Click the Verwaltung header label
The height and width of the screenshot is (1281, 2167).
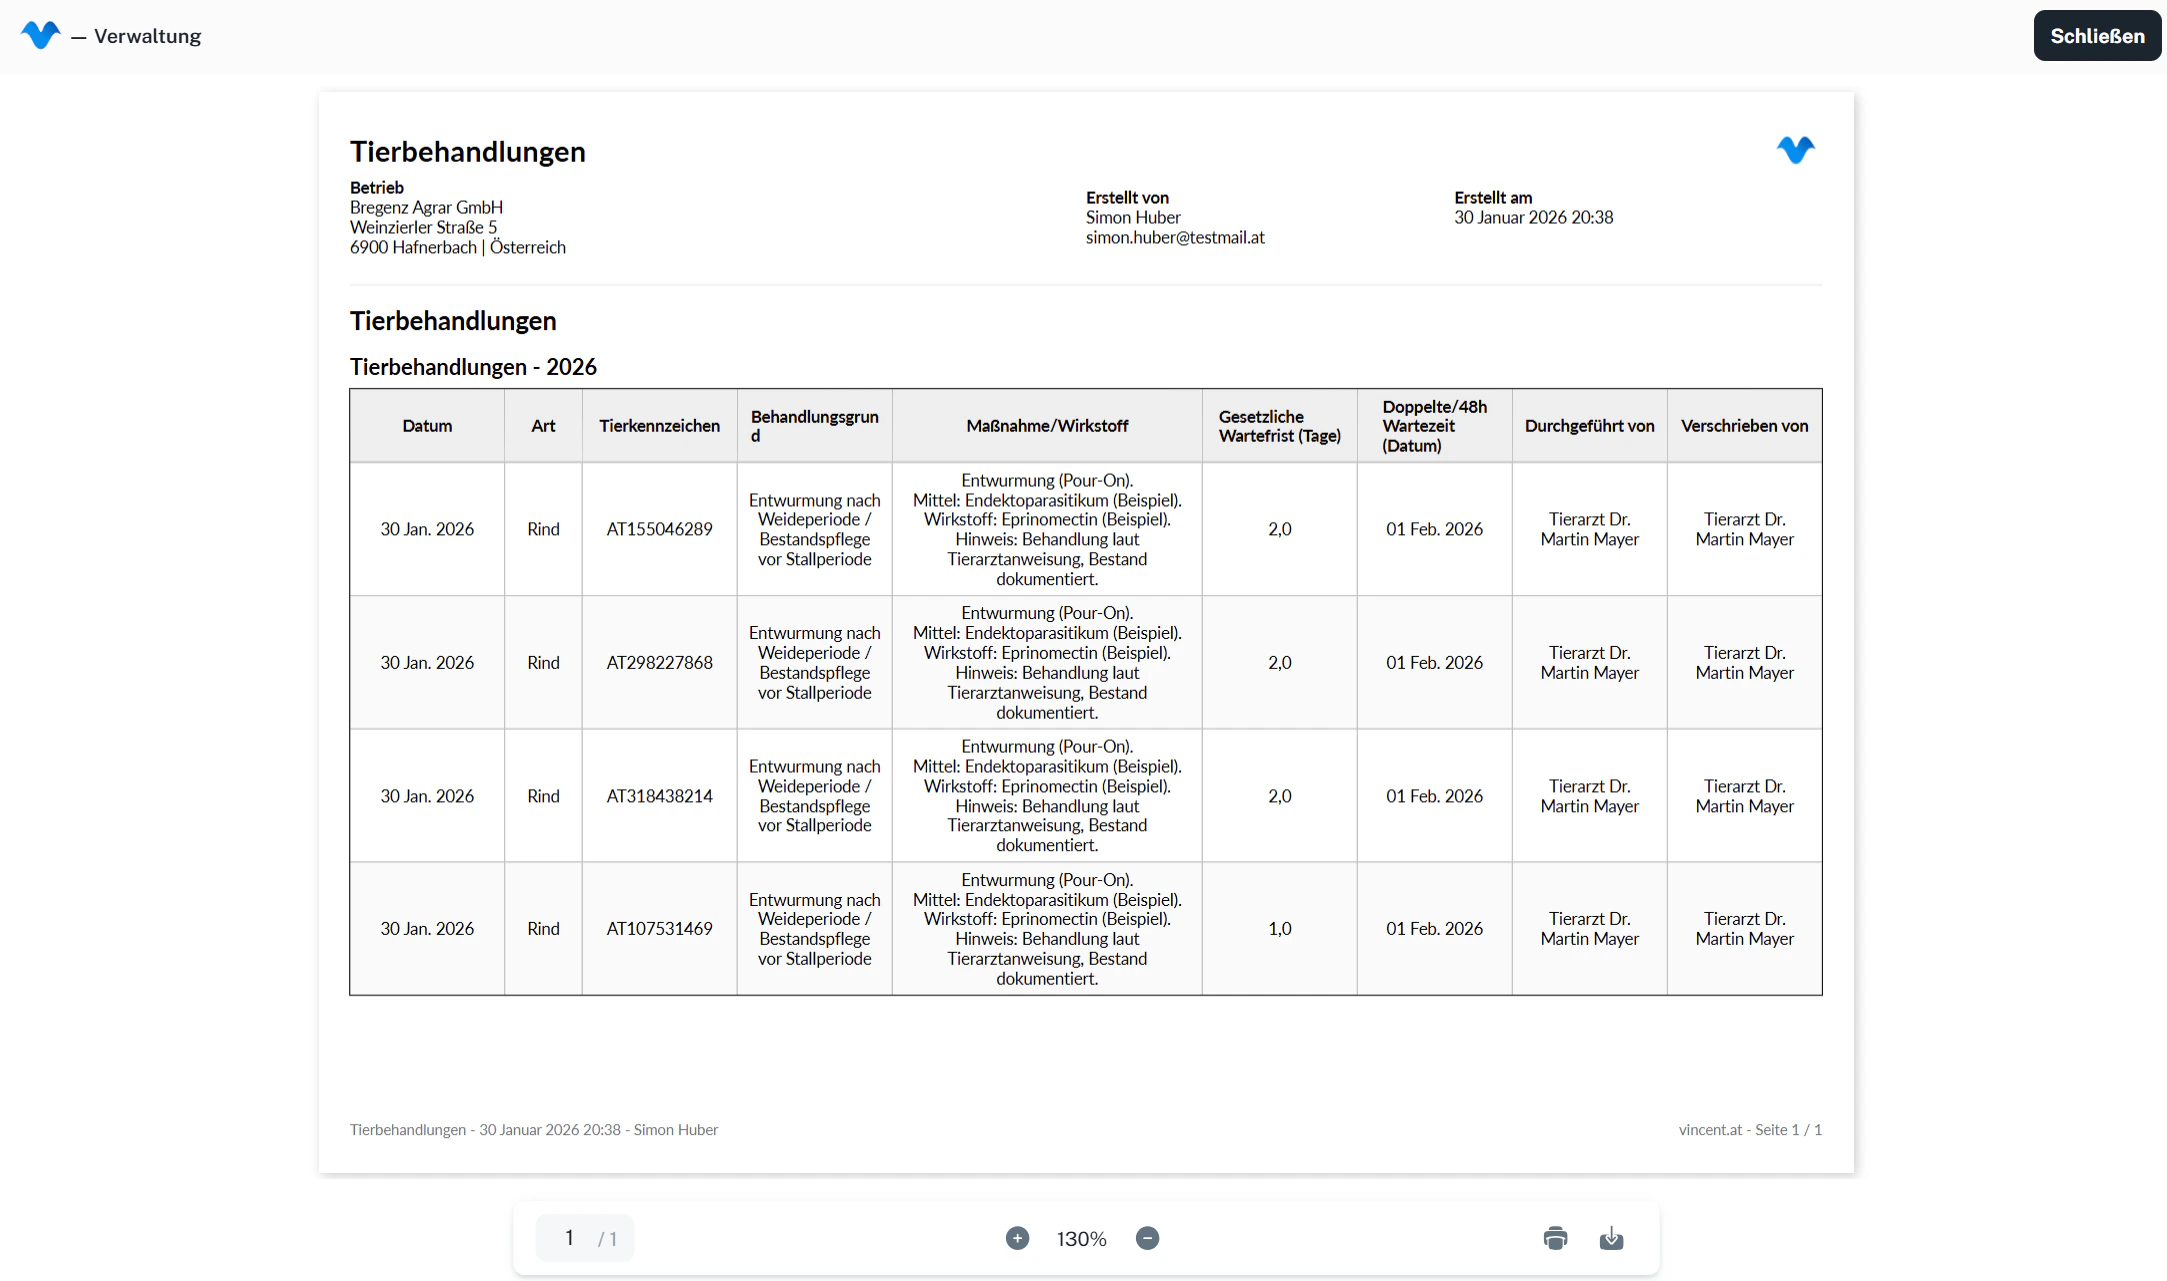coord(147,36)
